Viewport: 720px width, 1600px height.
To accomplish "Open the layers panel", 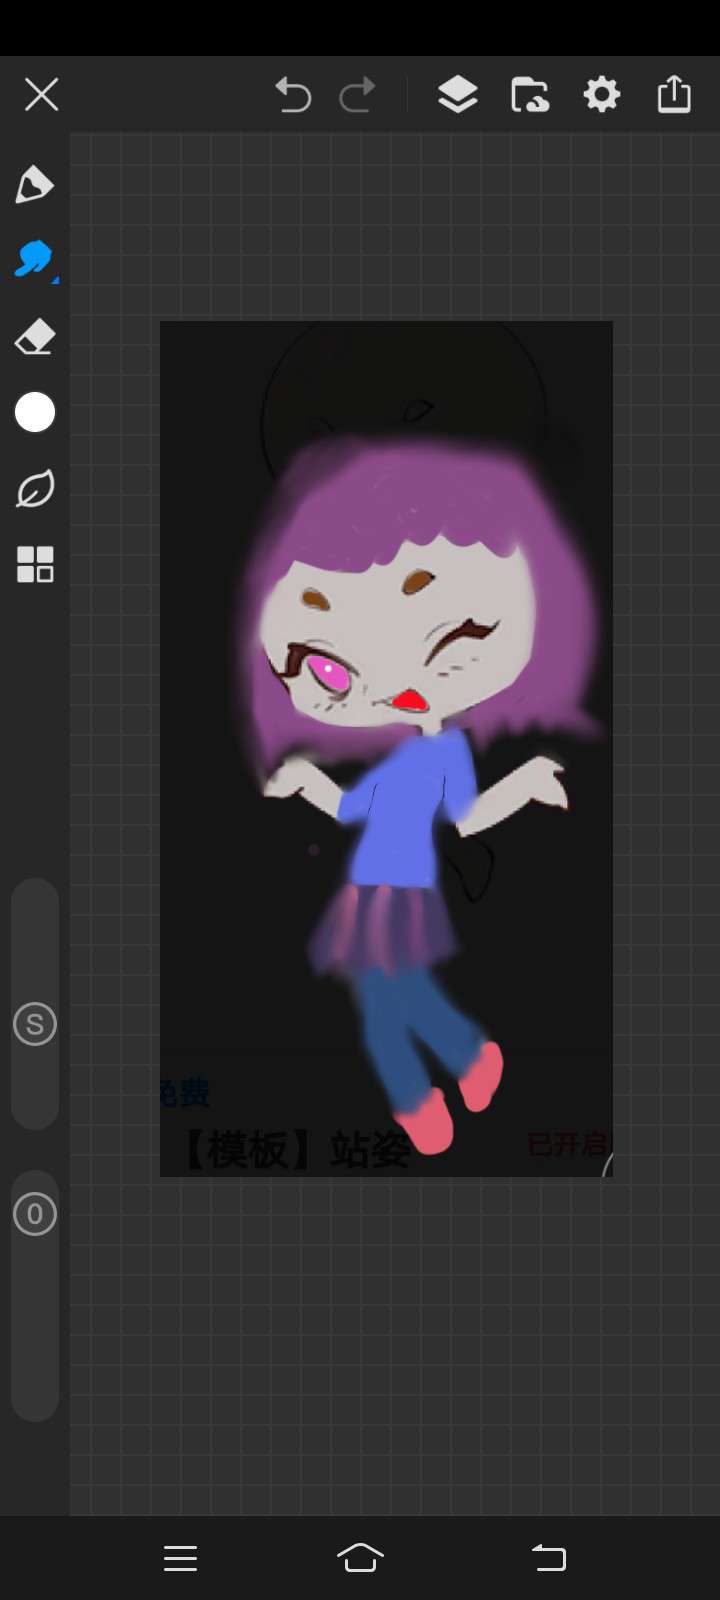I will coord(457,95).
